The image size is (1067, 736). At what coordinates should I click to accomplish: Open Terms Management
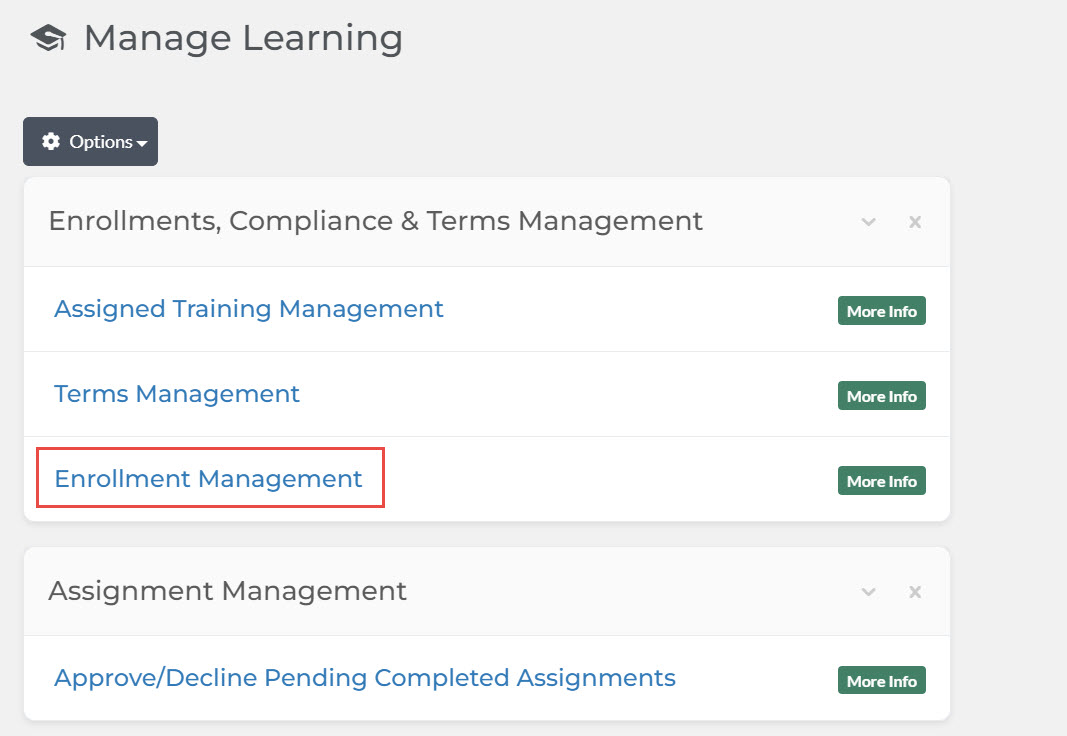176,394
